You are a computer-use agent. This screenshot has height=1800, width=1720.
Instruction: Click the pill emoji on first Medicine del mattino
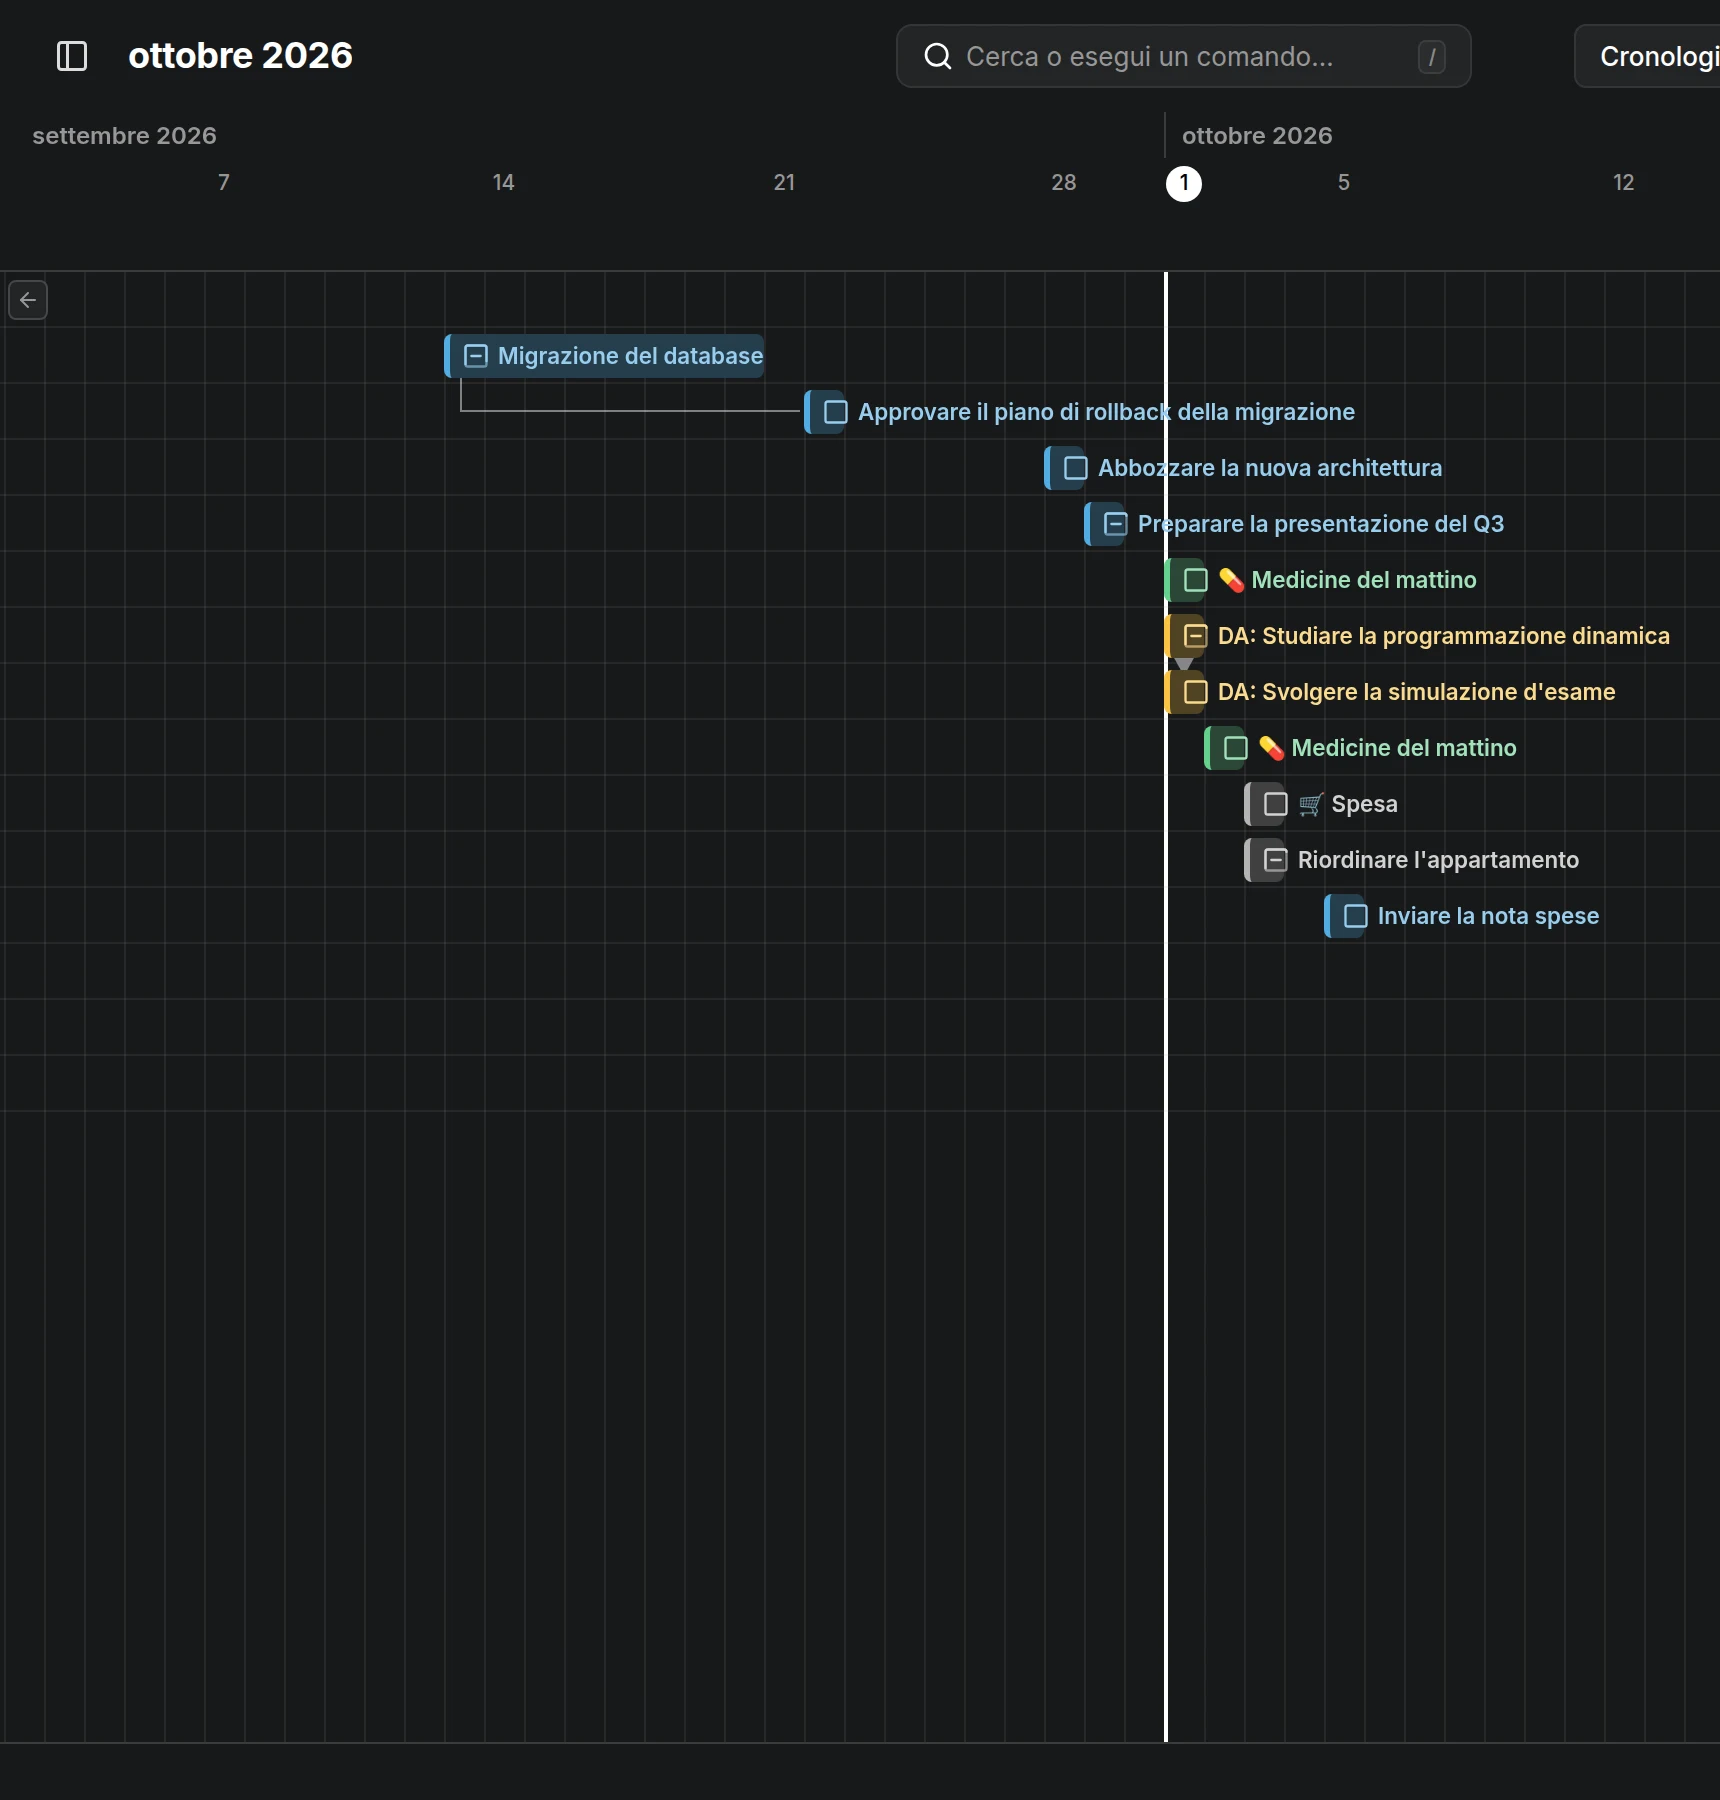[x=1231, y=580]
